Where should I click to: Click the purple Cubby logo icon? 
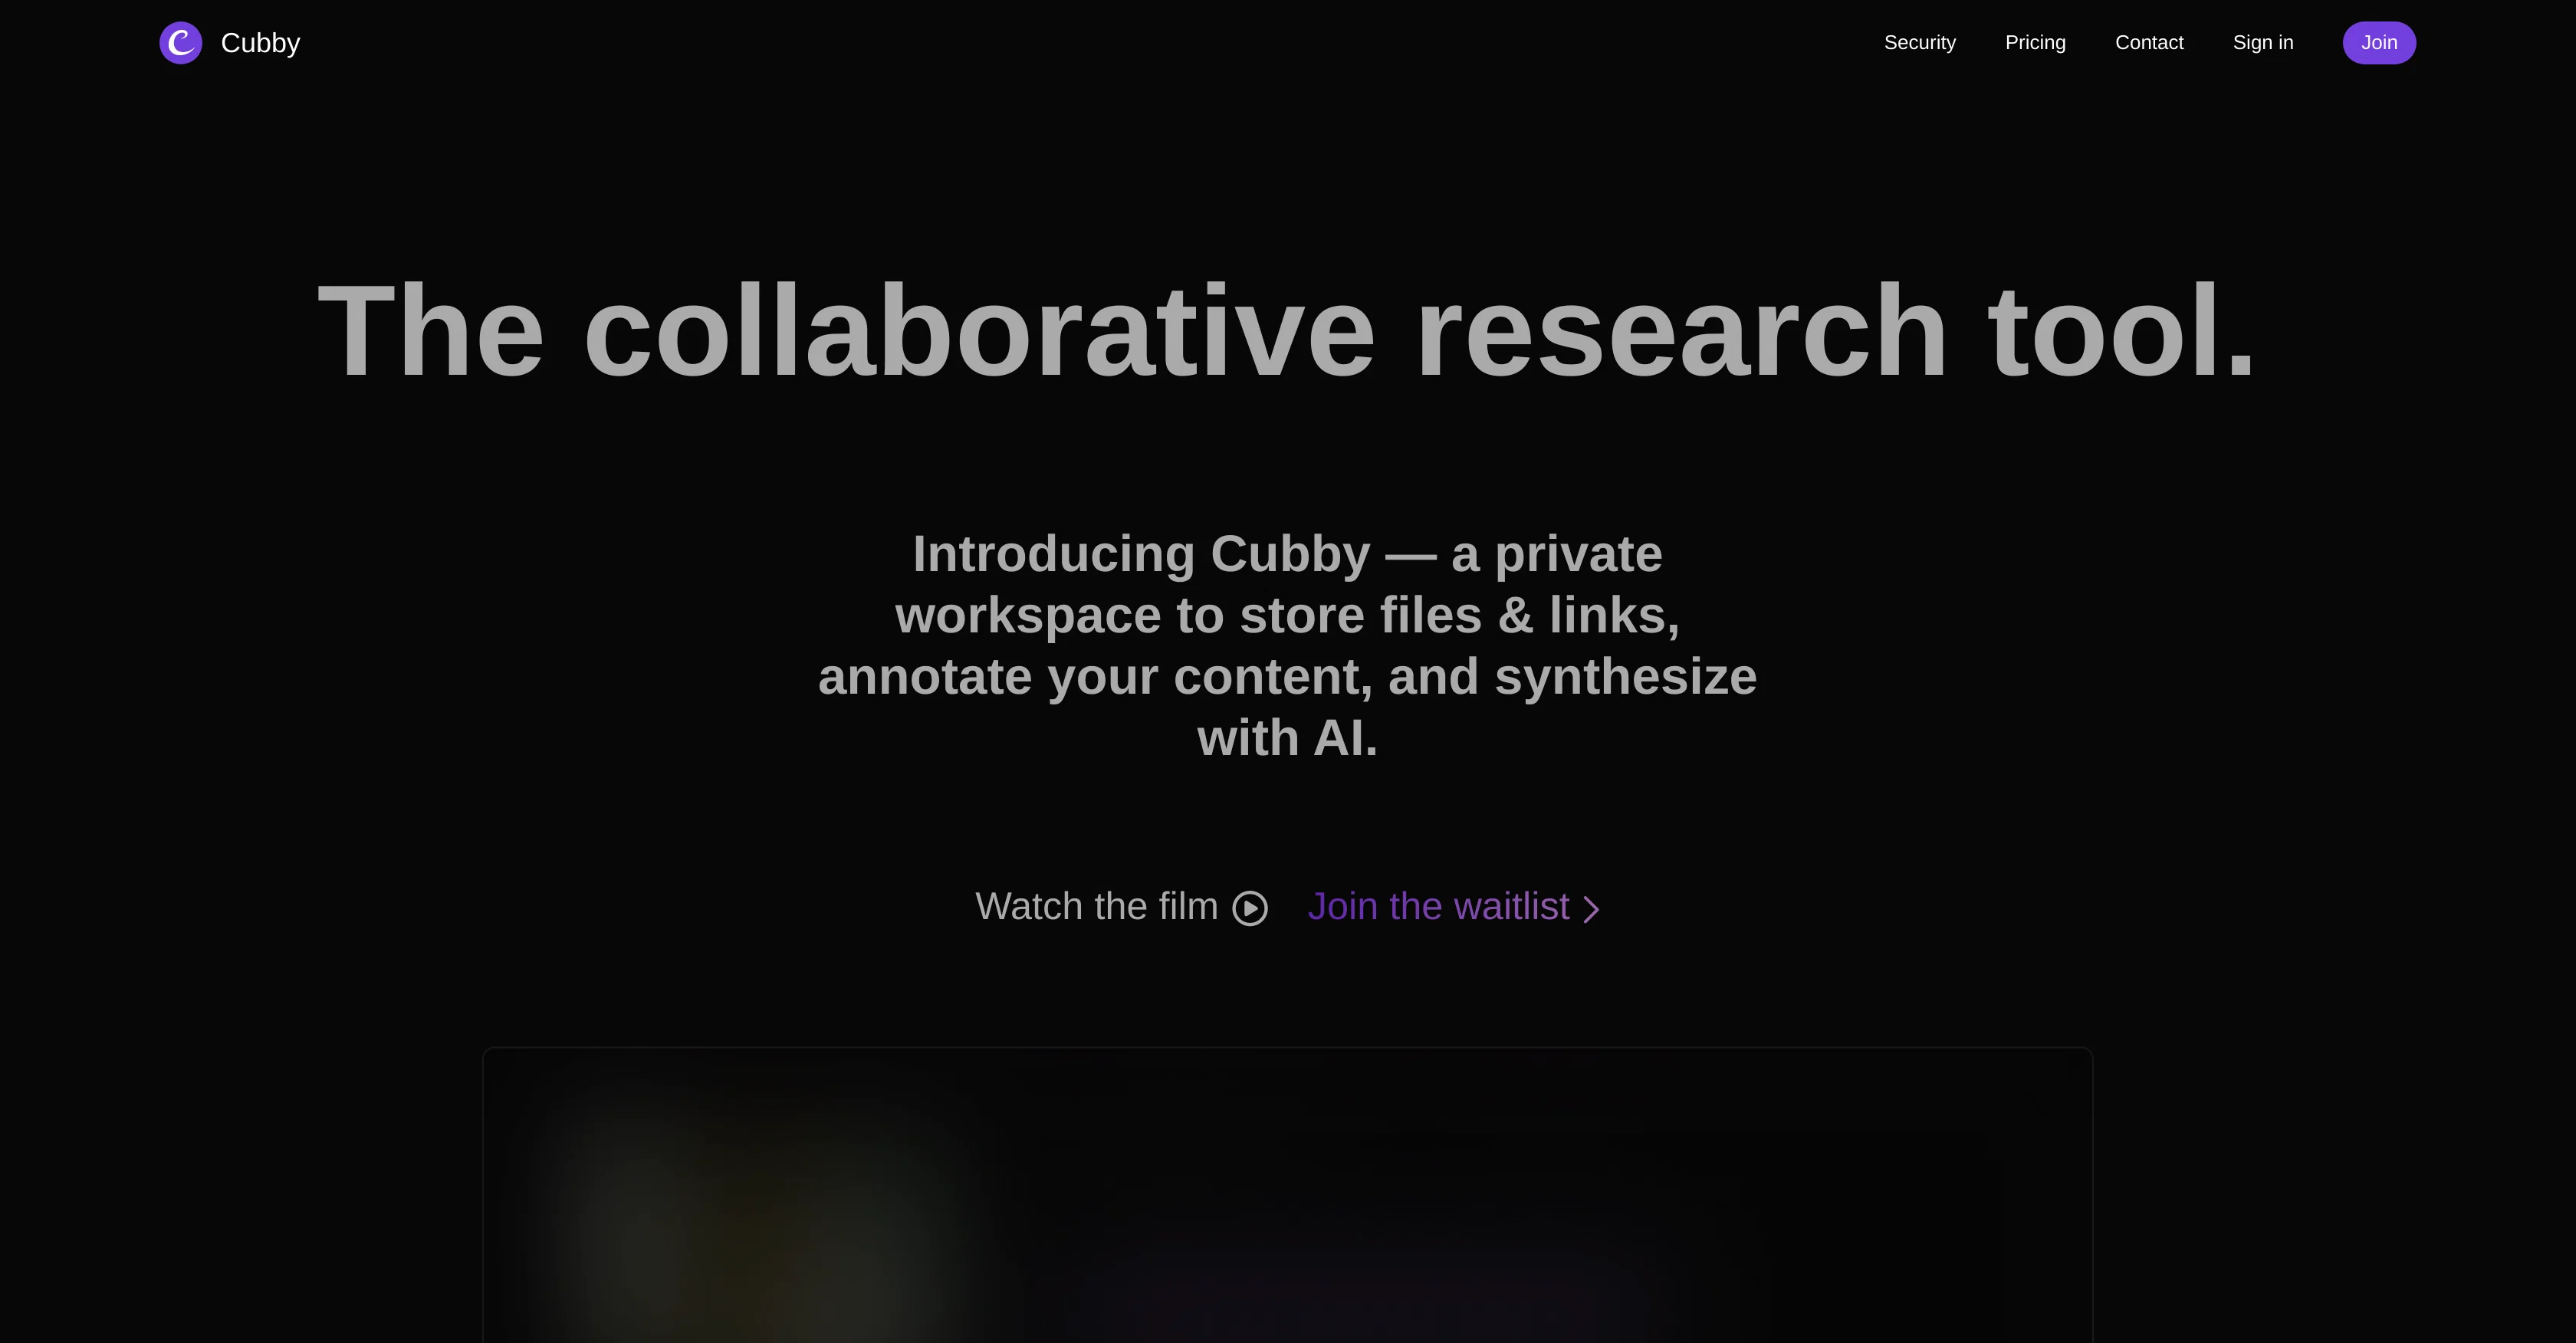181,43
